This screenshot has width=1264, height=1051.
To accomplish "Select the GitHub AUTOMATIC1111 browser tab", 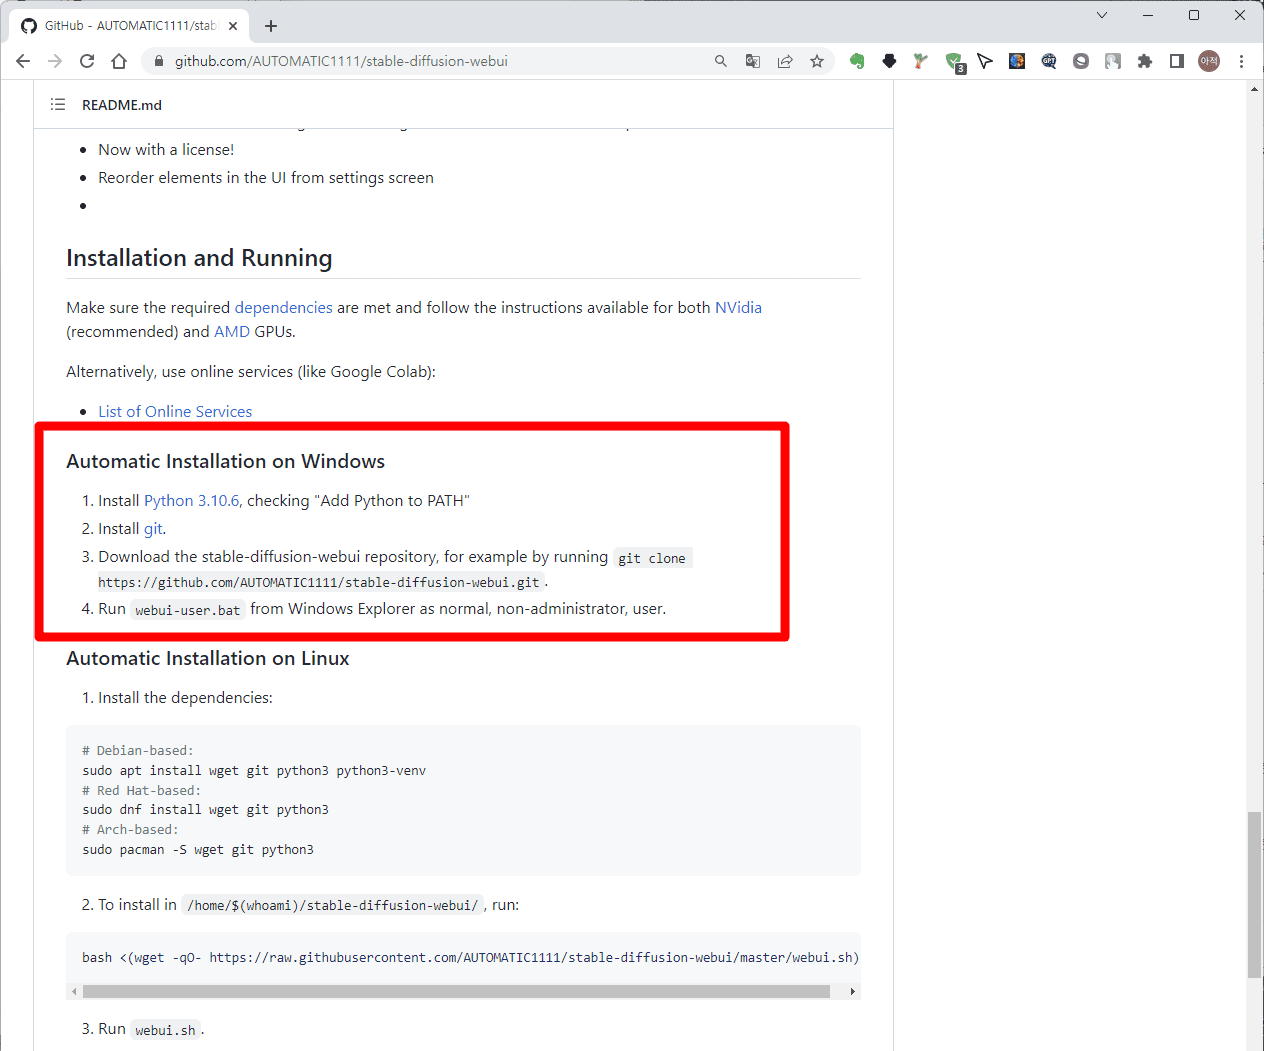I will point(130,26).
